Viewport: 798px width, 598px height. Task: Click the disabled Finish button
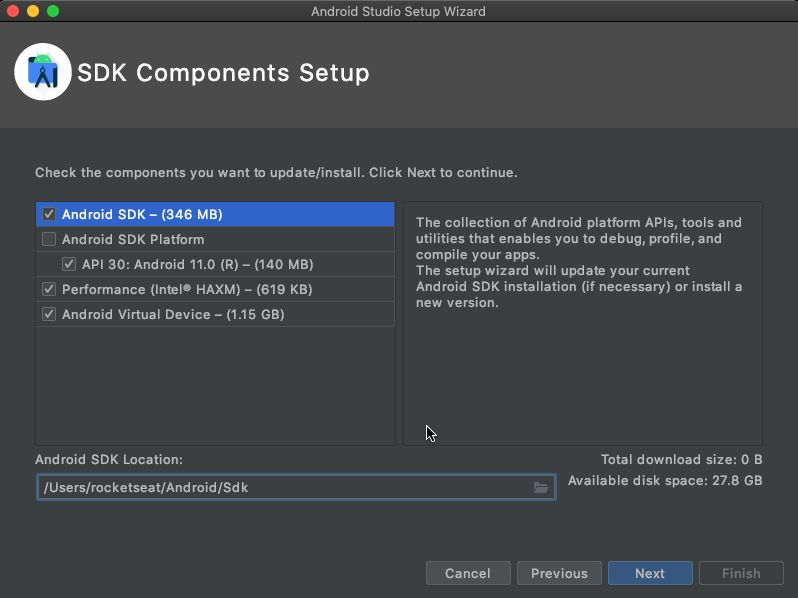tap(741, 573)
